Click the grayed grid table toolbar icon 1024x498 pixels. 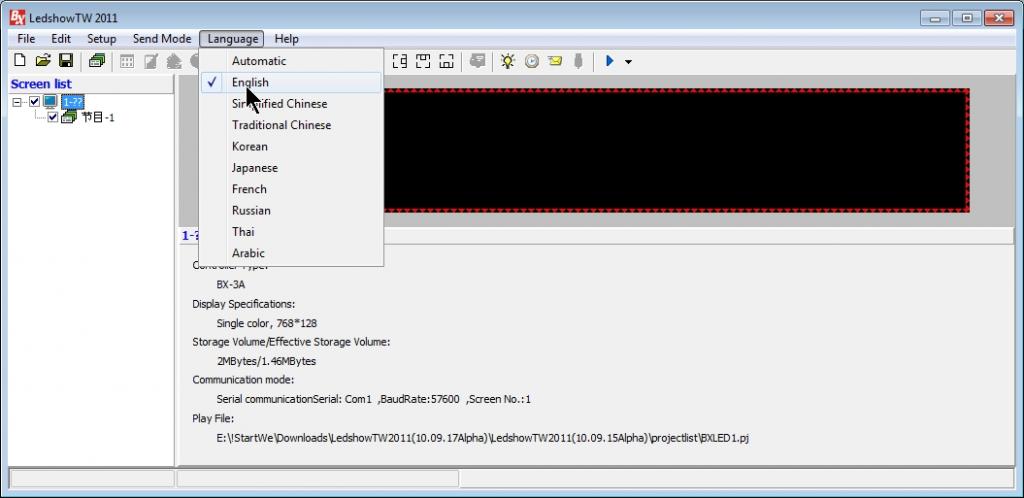coord(127,61)
